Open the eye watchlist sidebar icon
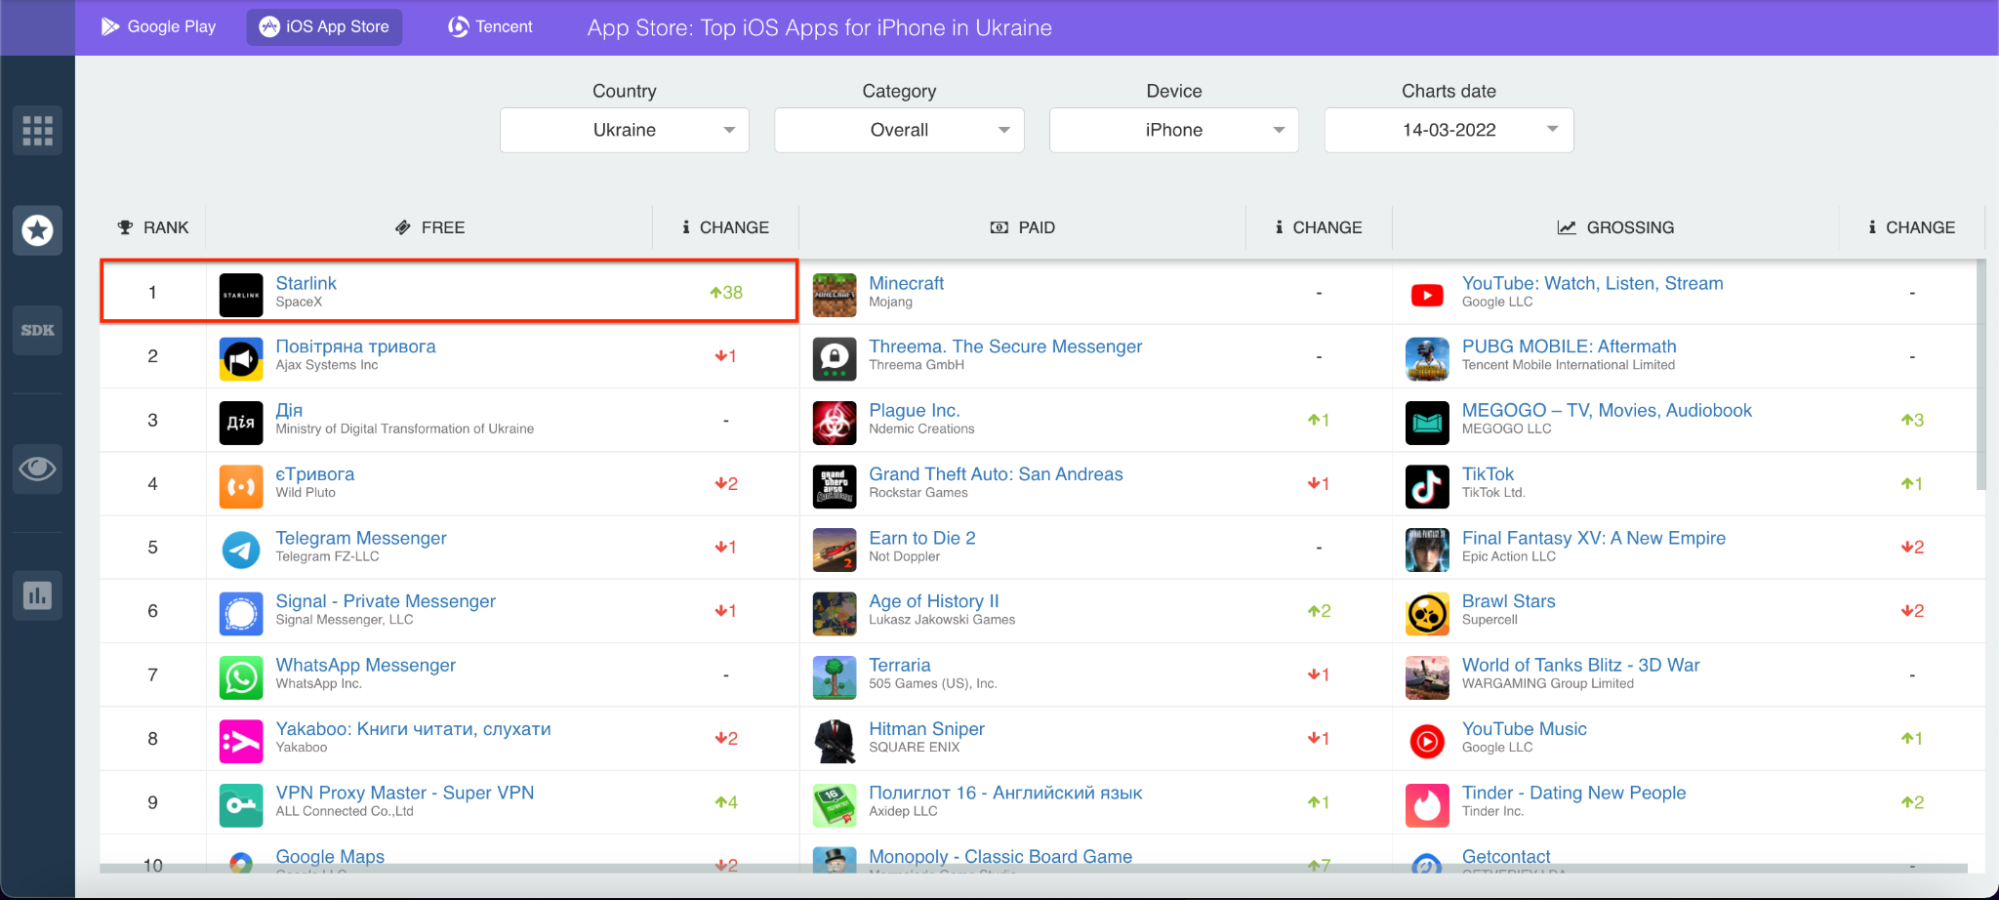1999x900 pixels. 38,468
